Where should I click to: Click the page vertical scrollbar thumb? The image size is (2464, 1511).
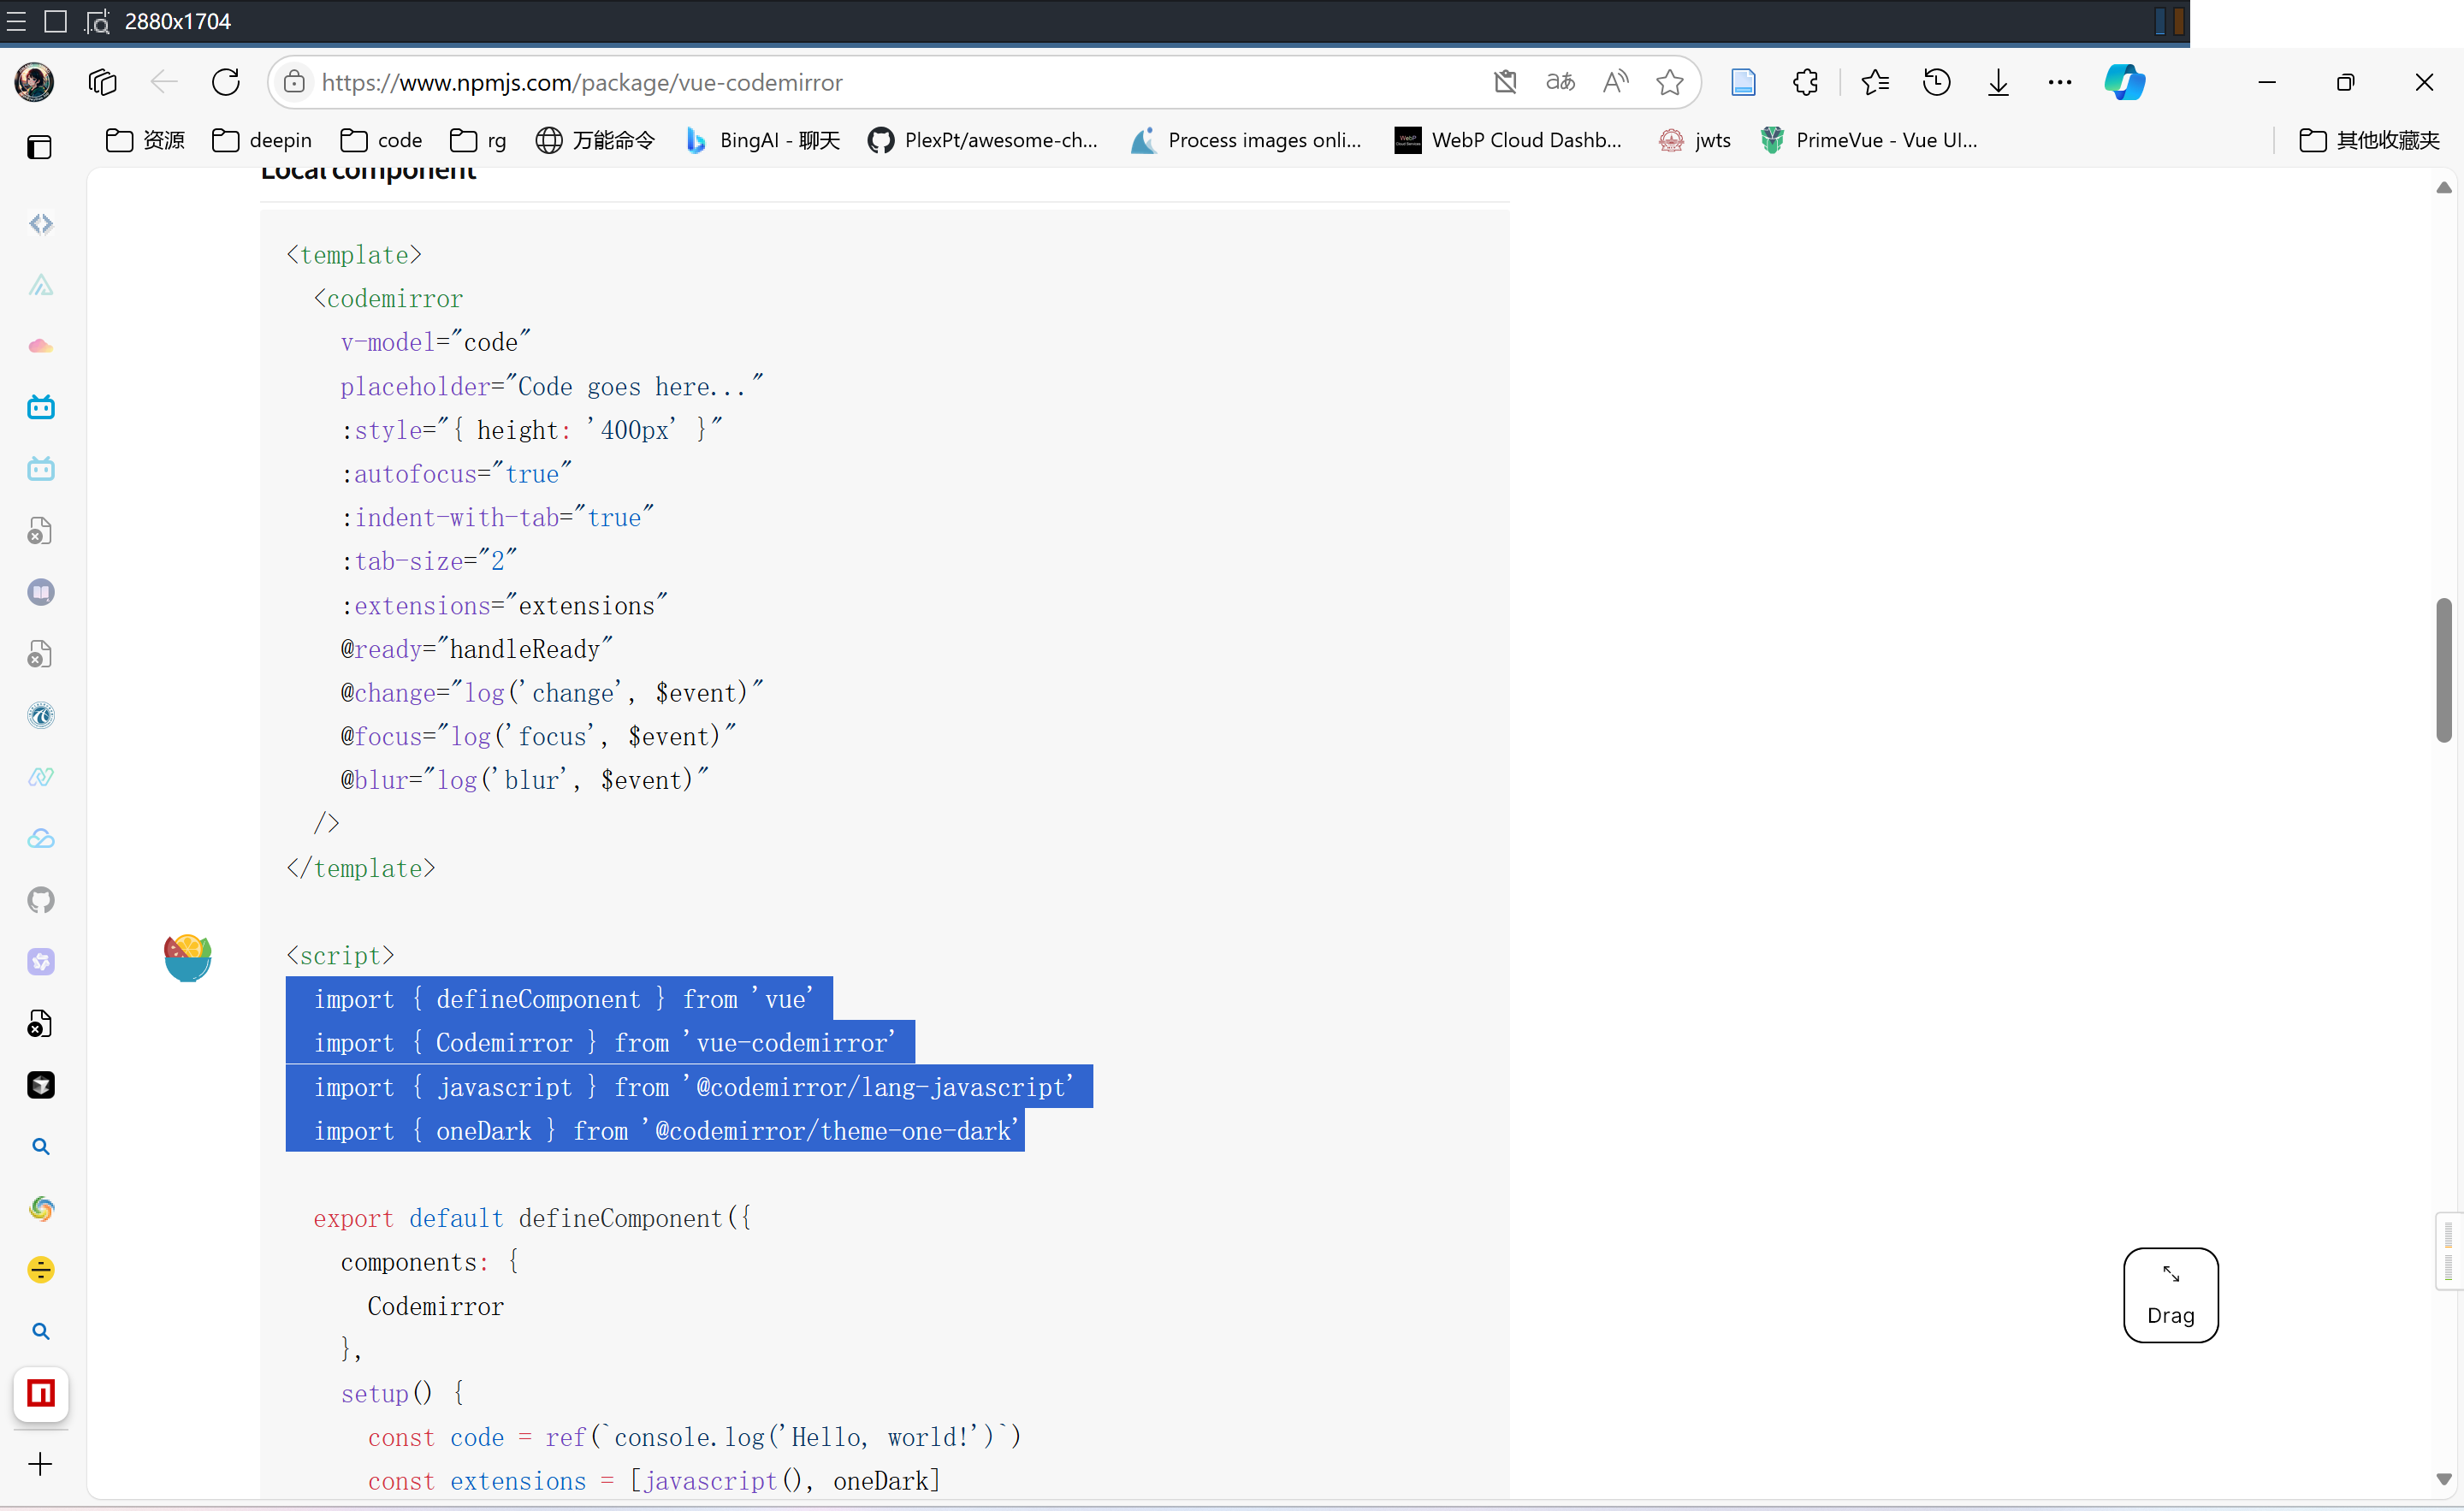tap(2443, 670)
